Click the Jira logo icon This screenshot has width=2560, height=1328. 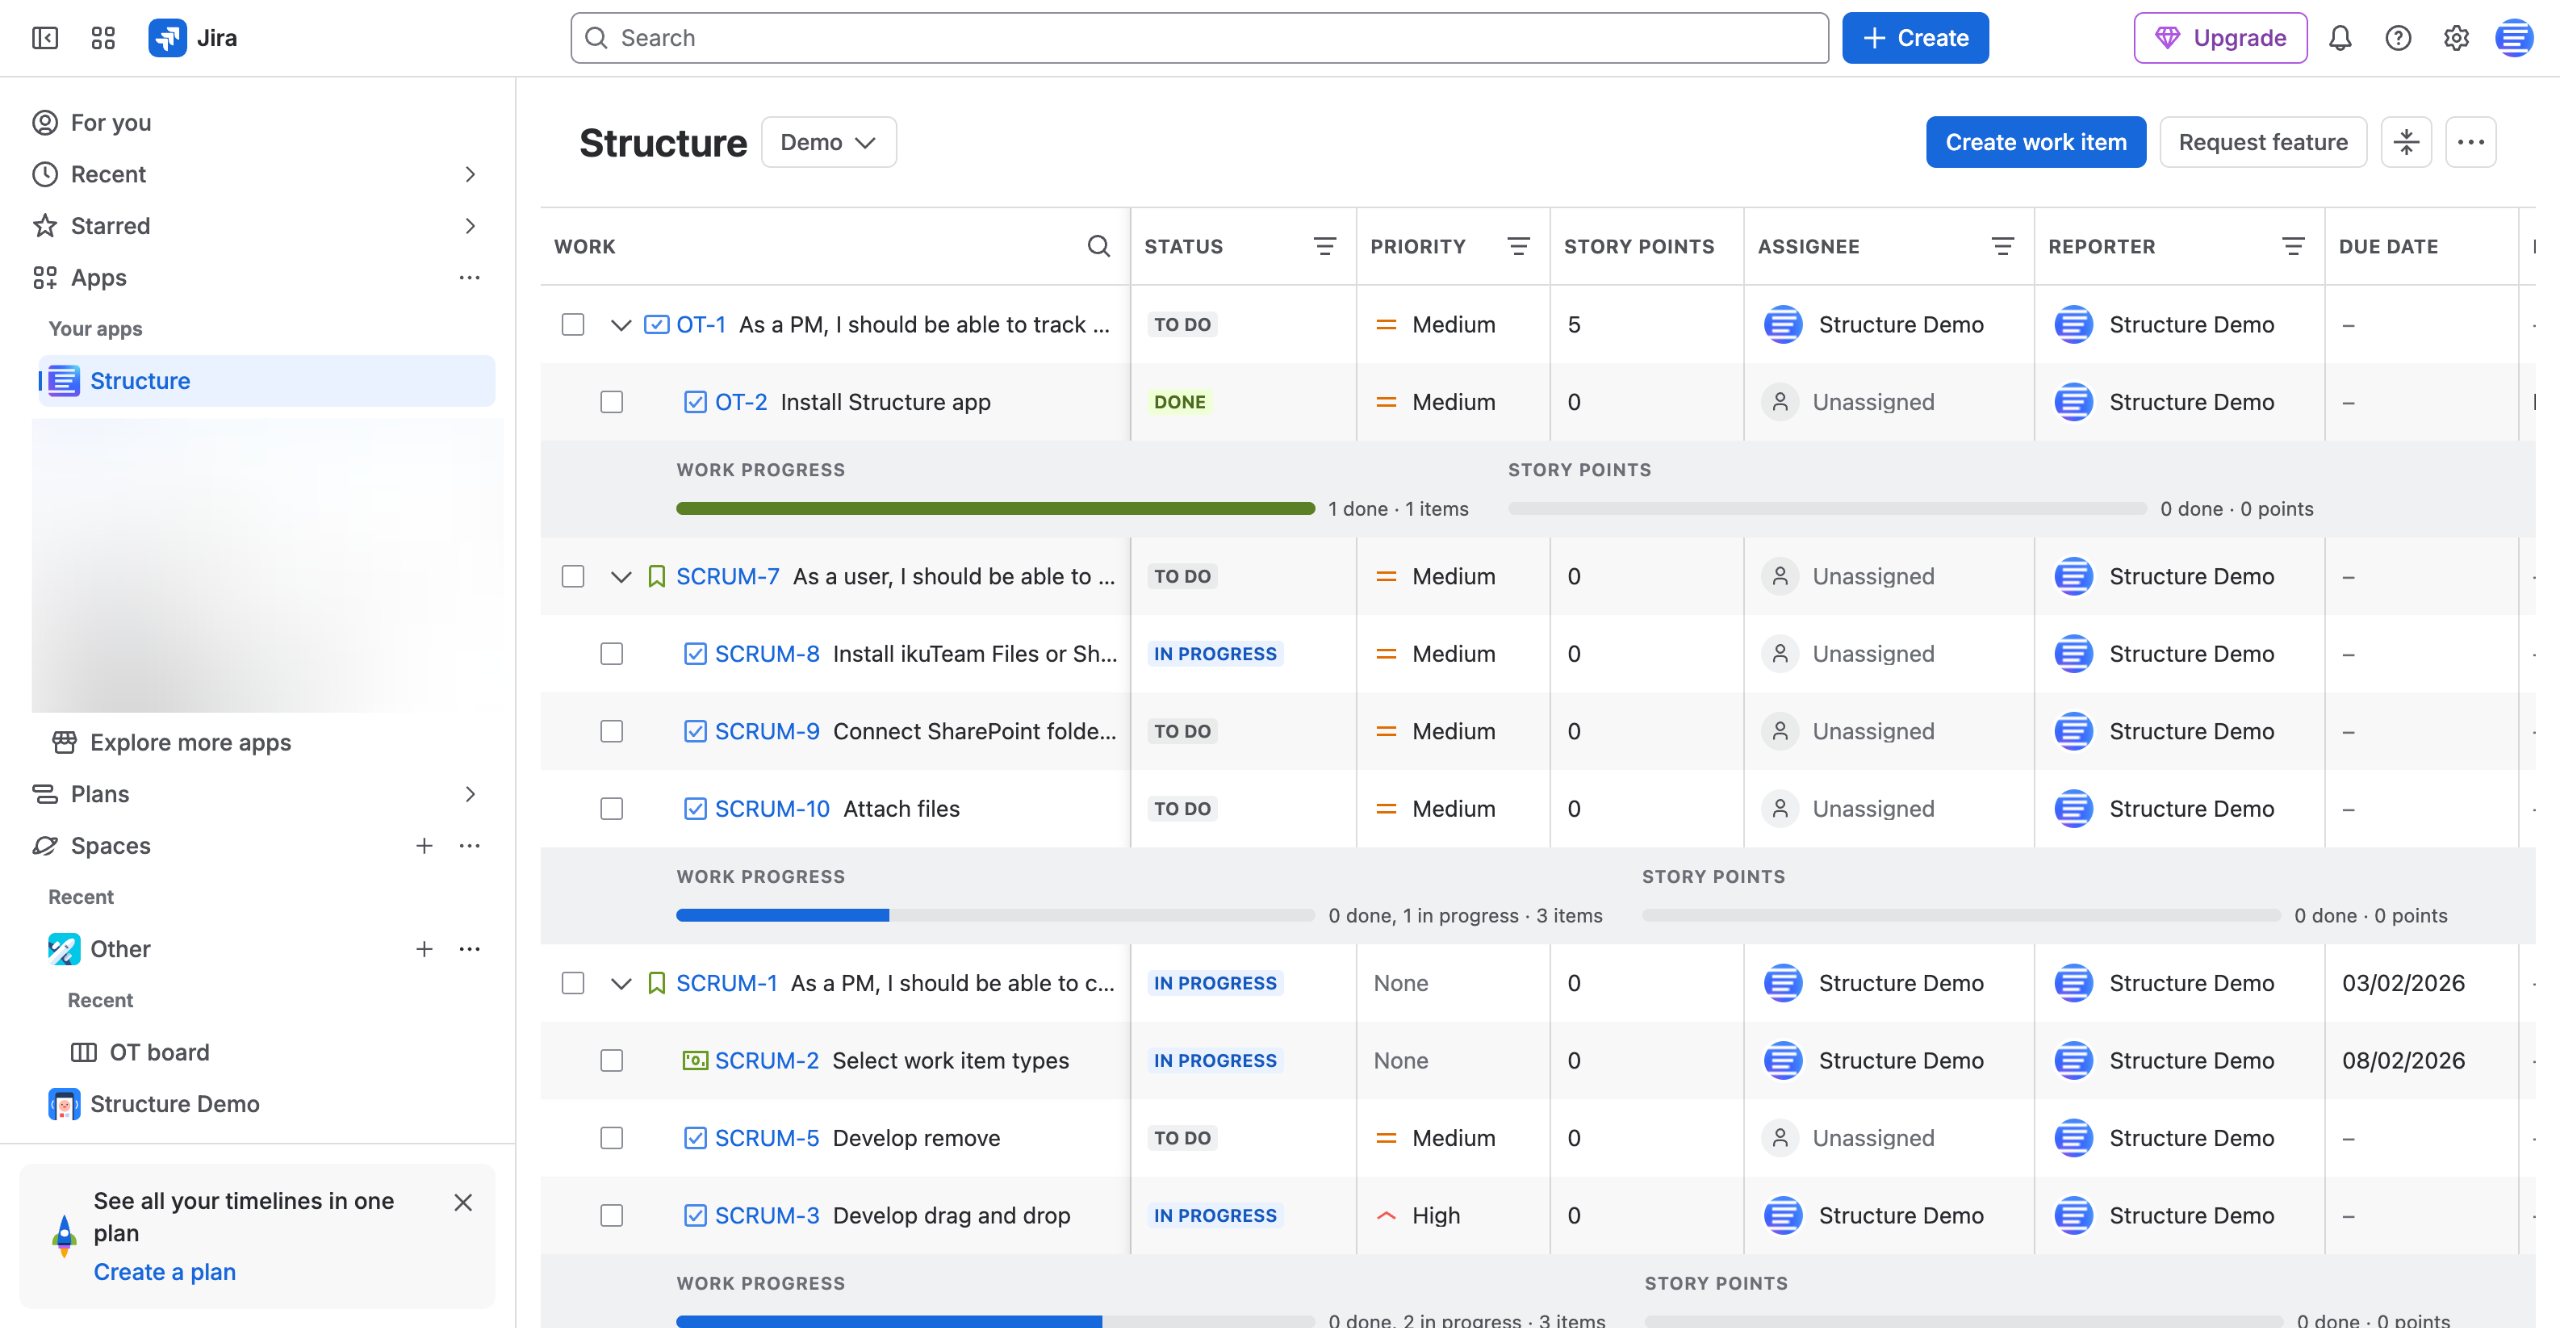tap(167, 38)
